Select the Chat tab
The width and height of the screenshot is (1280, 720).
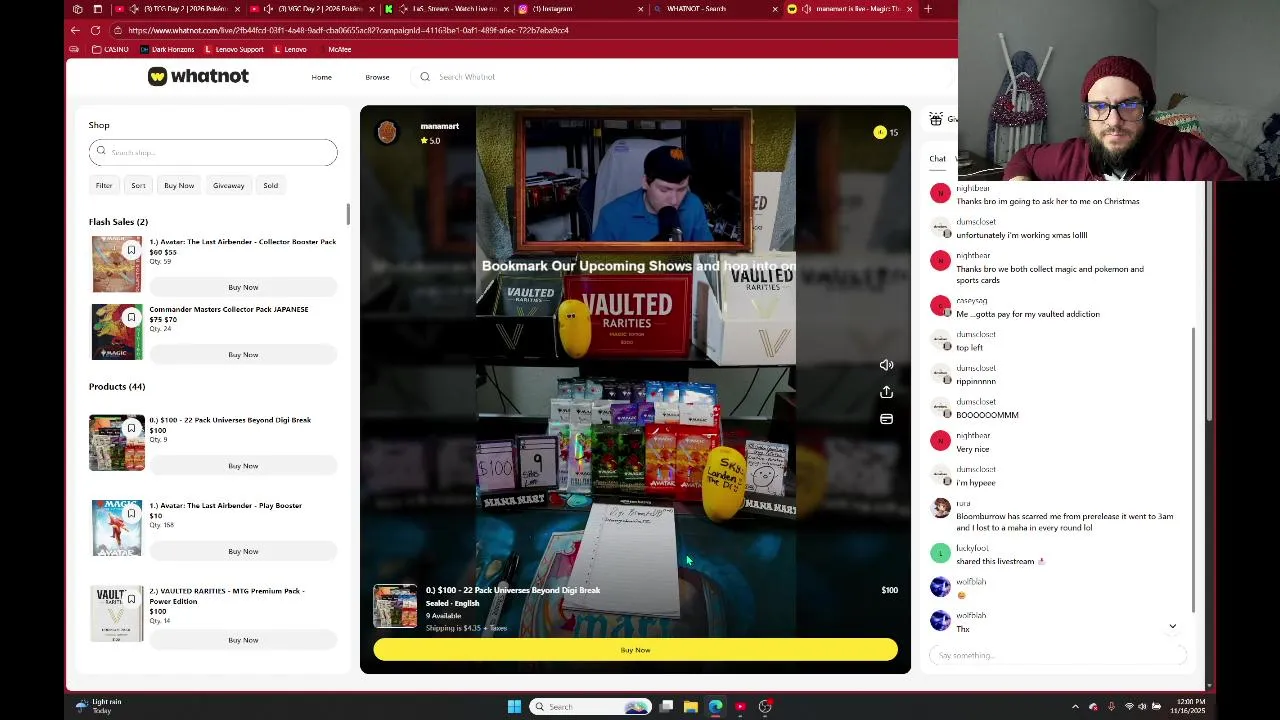[x=937, y=158]
